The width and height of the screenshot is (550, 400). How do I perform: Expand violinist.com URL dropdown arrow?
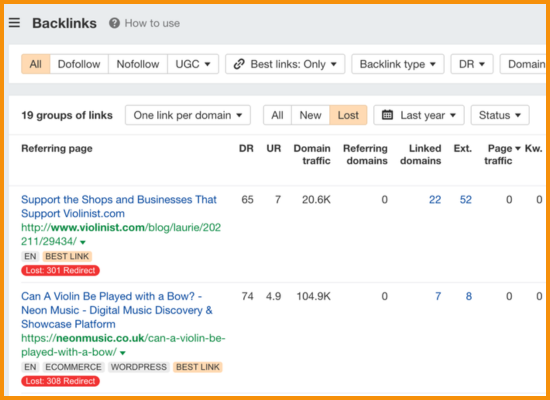click(x=83, y=242)
